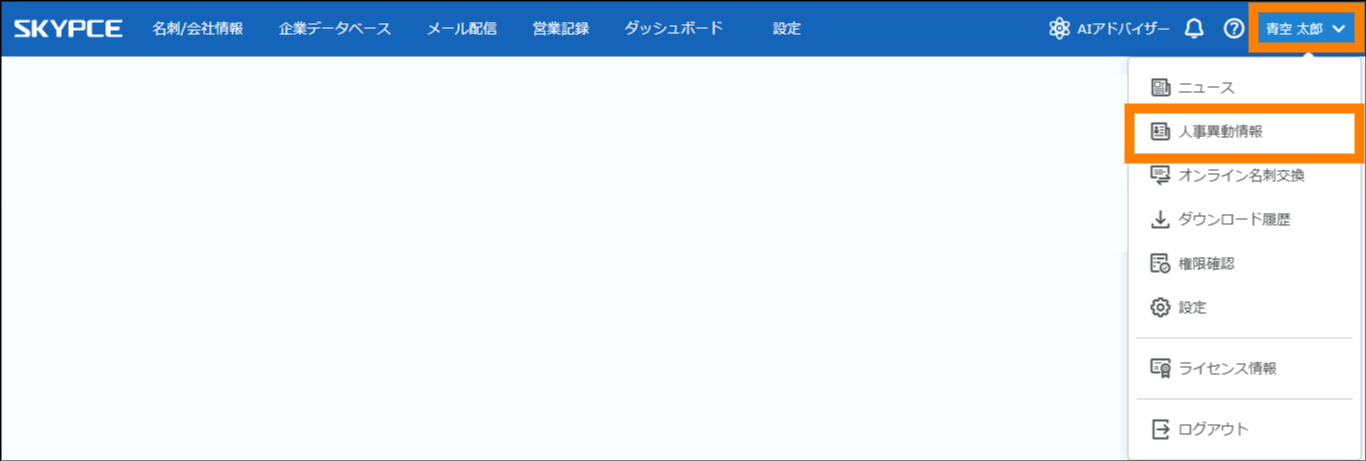Click the AIアドバイザー text label
Image resolution: width=1366 pixels, height=461 pixels.
(1123, 29)
